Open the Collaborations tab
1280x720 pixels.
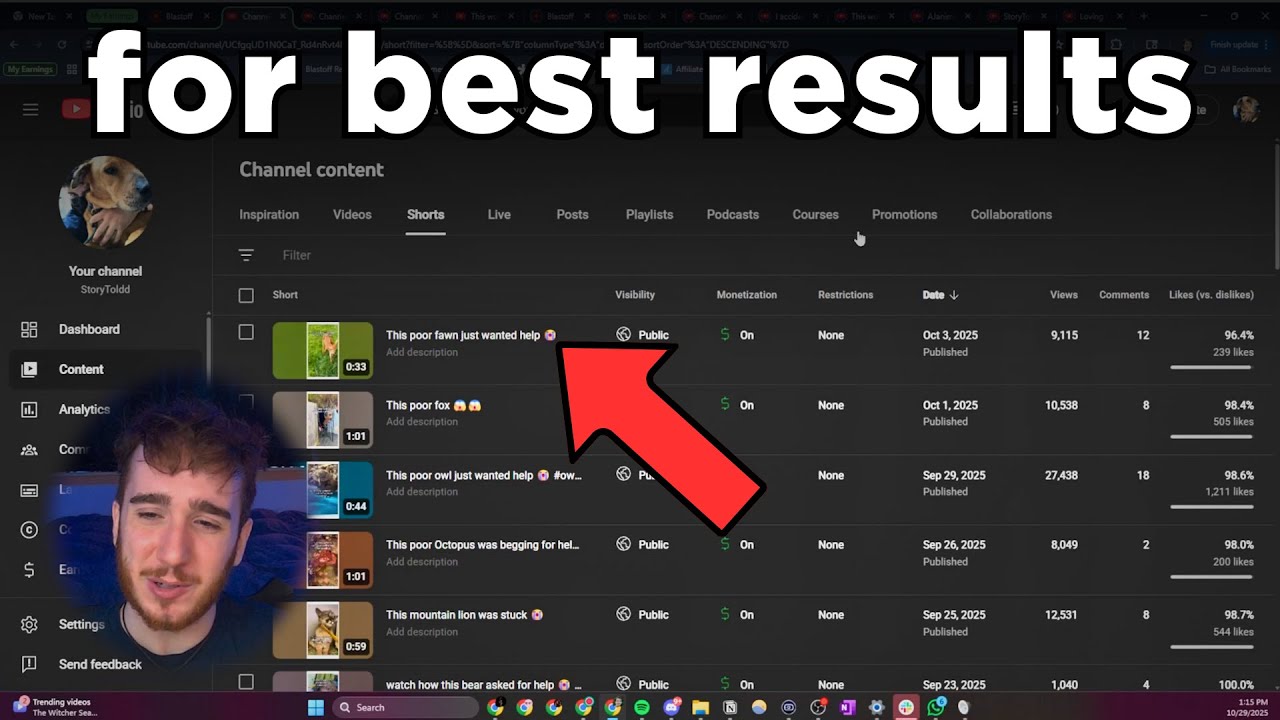tap(1011, 215)
